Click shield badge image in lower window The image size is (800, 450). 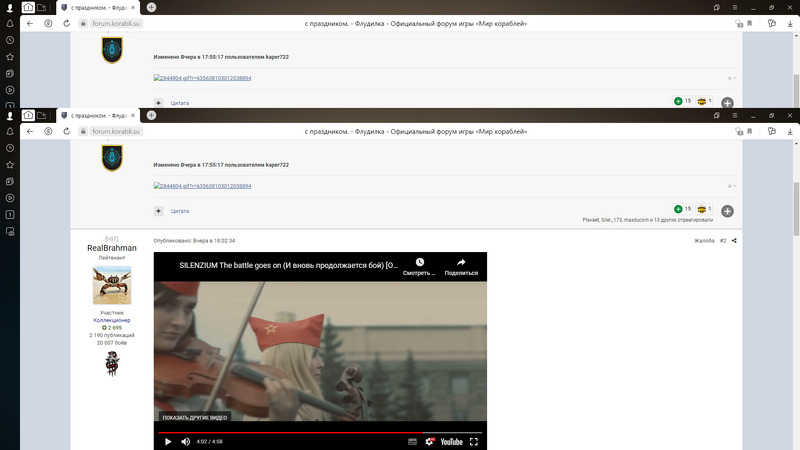pos(112,158)
